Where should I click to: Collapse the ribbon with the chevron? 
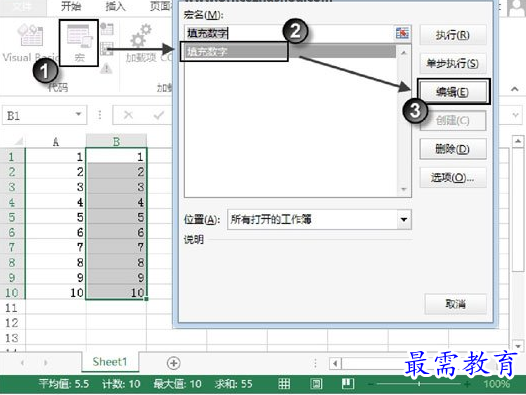pos(514,89)
